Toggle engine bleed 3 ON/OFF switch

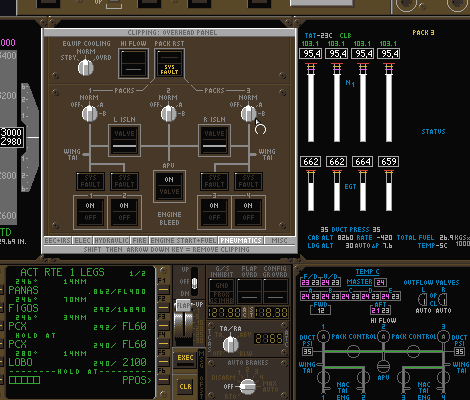click(x=214, y=212)
